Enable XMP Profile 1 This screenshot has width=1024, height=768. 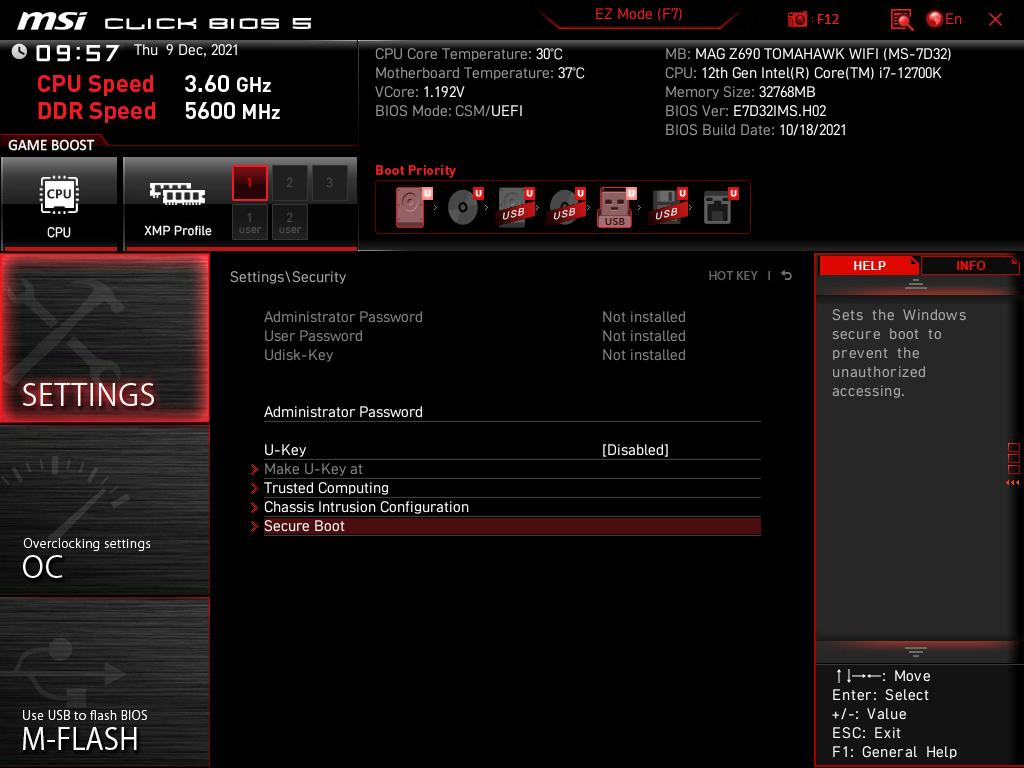[x=249, y=183]
